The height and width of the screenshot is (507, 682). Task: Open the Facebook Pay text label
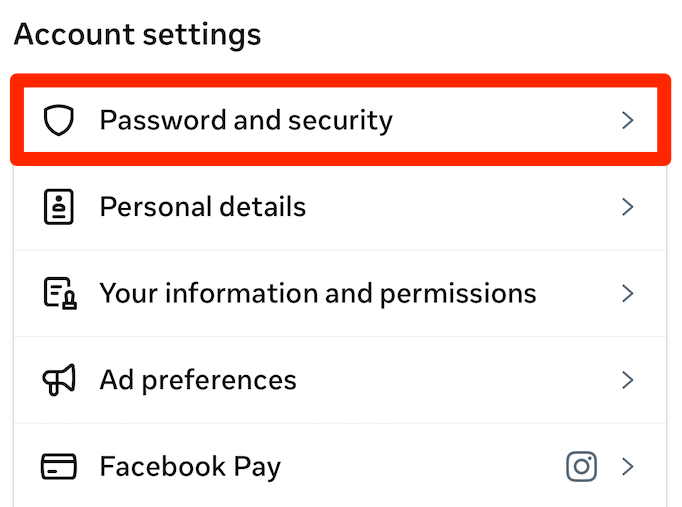click(x=190, y=467)
